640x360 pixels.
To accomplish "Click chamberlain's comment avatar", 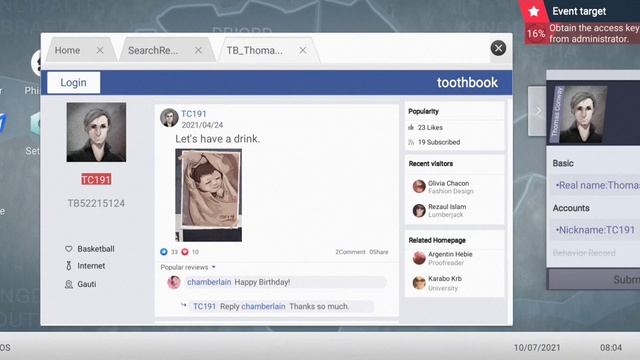I will pyautogui.click(x=174, y=282).
